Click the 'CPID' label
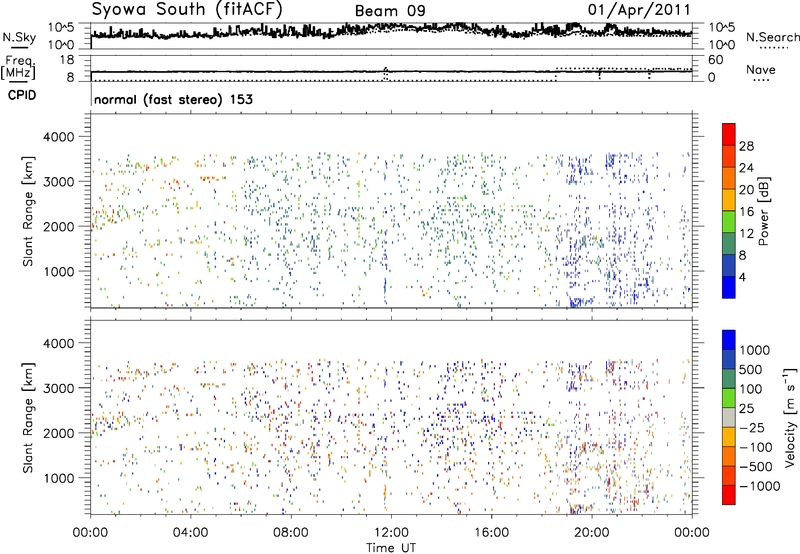 pyautogui.click(x=22, y=95)
